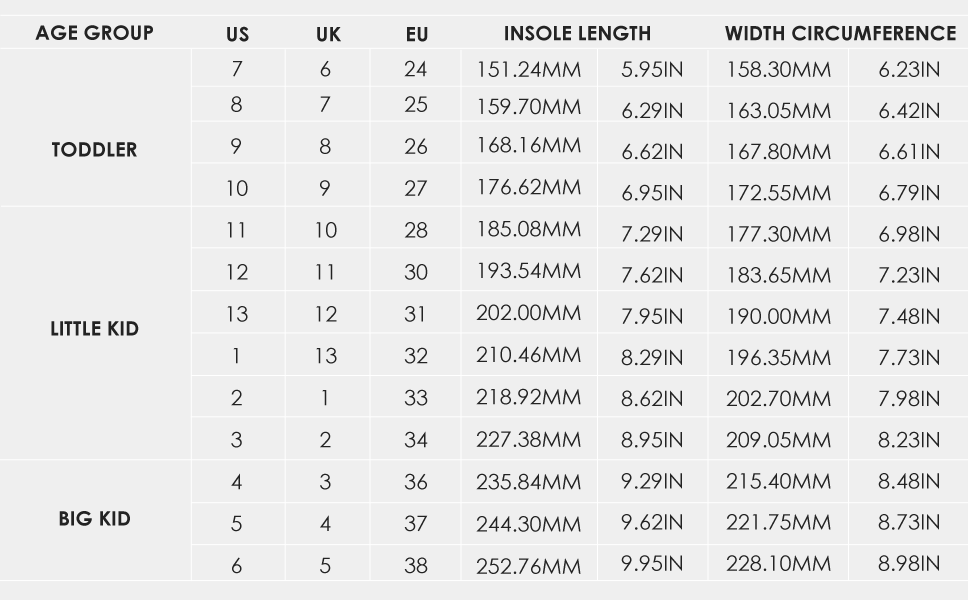Screen dimensions: 970x600
Task: Click the EU column header
Action: point(417,35)
